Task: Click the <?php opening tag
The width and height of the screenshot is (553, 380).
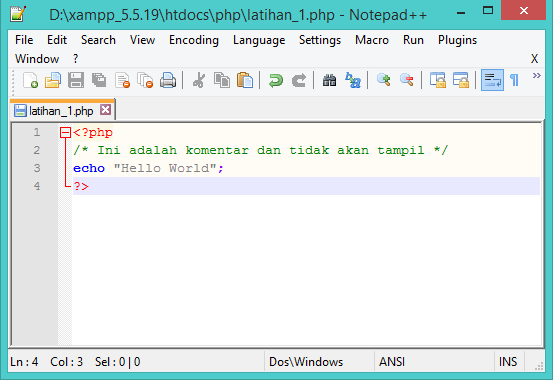Action: click(x=93, y=133)
